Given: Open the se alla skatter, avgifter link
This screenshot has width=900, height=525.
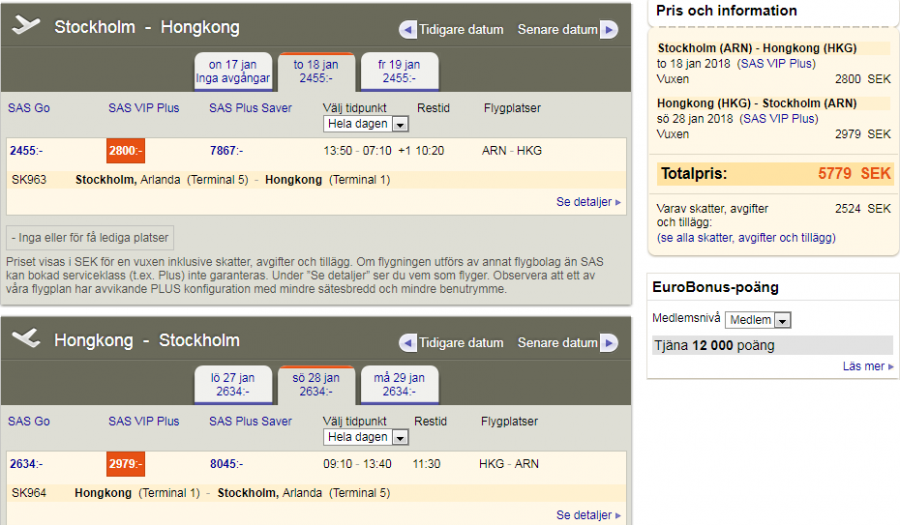Looking at the screenshot, I should (746, 238).
